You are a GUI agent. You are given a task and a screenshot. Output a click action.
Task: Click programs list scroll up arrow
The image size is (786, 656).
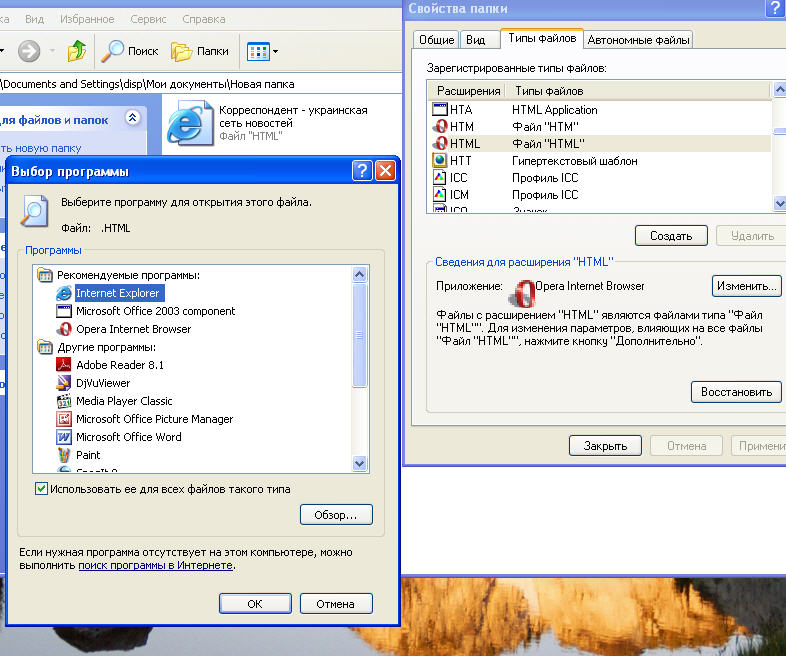coord(359,274)
